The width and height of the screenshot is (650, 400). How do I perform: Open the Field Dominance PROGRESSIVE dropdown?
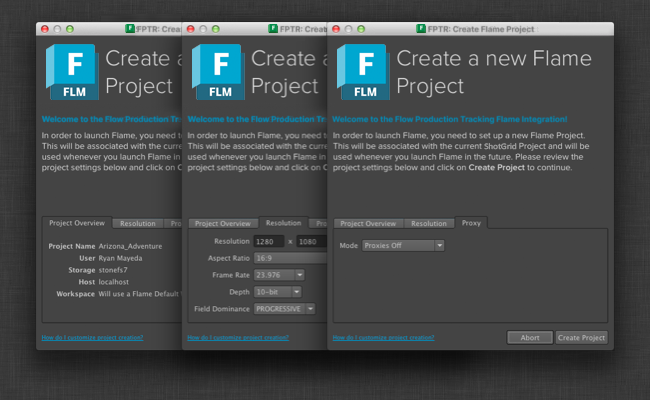click(284, 309)
